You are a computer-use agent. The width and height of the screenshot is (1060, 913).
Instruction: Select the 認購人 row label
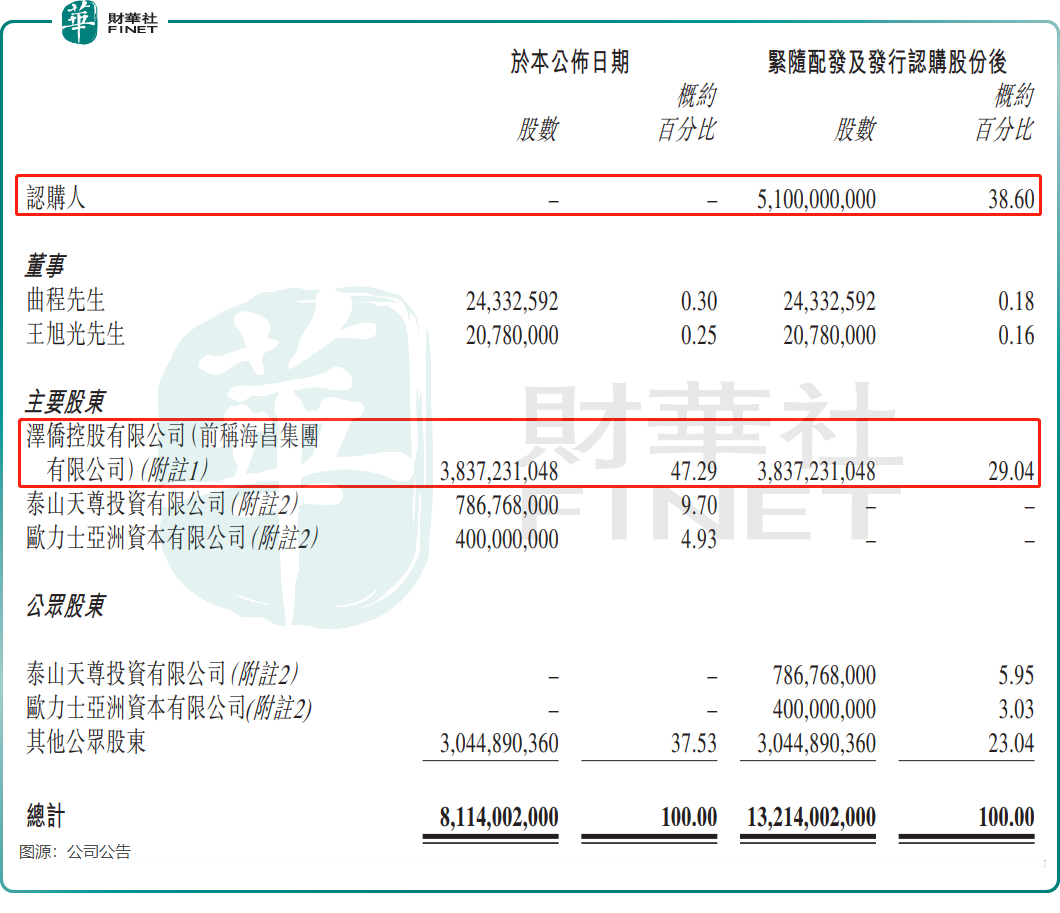(56, 198)
